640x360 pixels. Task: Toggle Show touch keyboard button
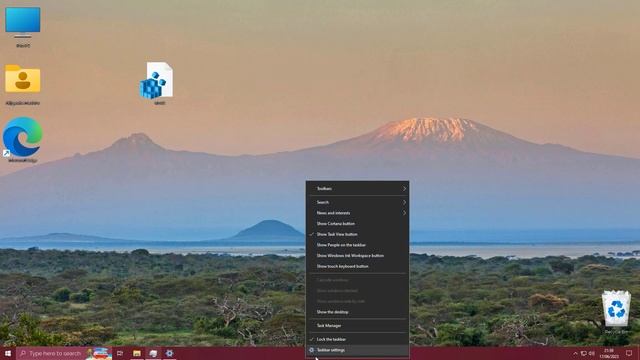pyautogui.click(x=357, y=266)
